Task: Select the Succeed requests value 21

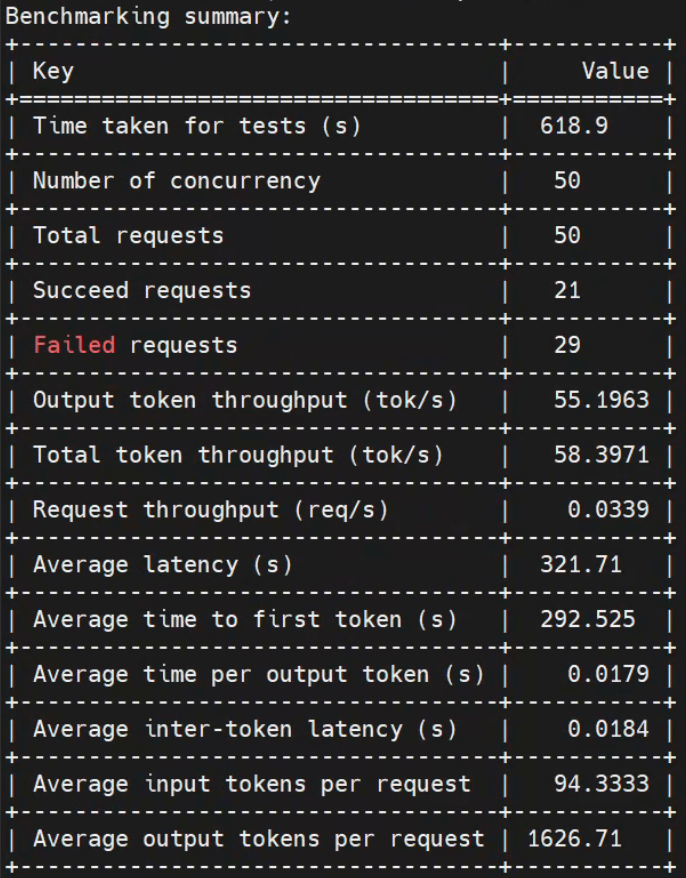Action: (x=567, y=291)
